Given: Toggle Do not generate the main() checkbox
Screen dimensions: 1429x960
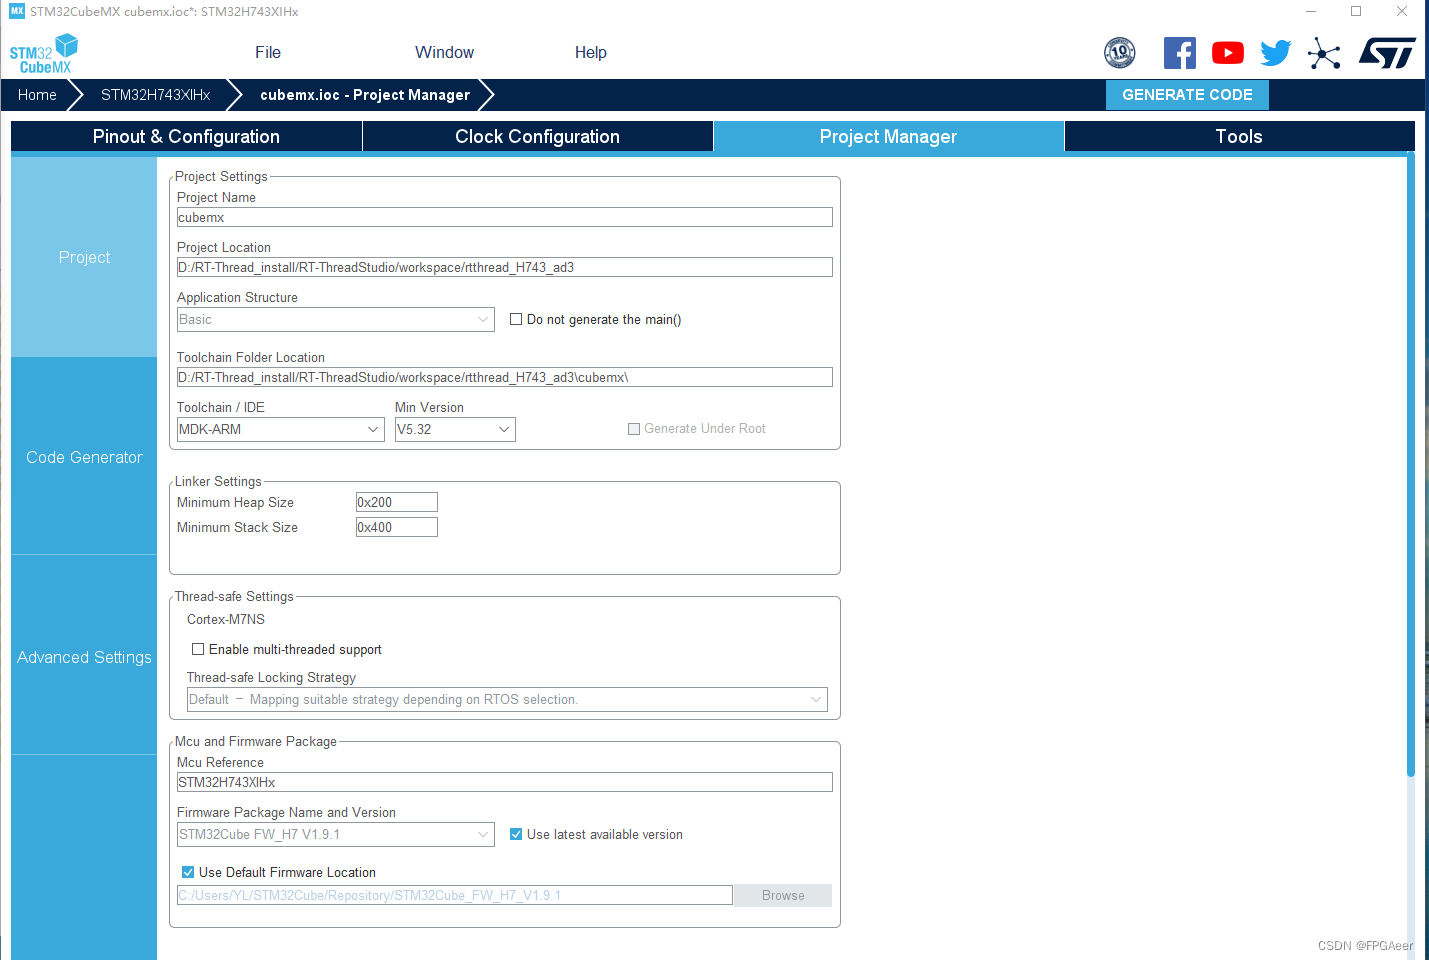Looking at the screenshot, I should (516, 319).
